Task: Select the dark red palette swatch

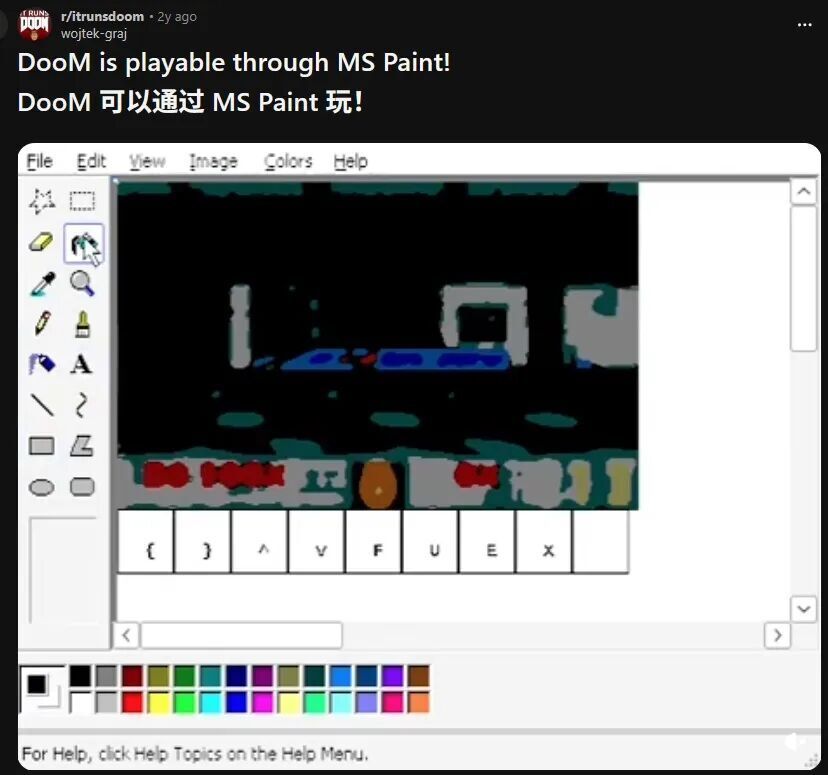Action: click(x=133, y=676)
